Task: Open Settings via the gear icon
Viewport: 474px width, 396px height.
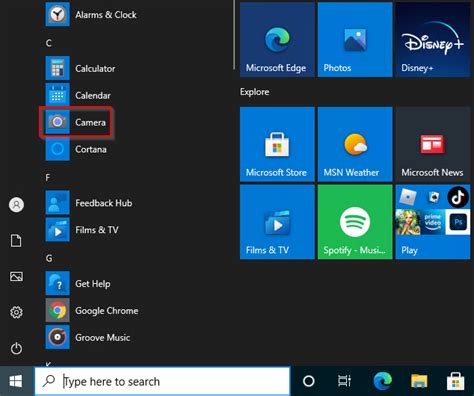Action: pos(16,312)
